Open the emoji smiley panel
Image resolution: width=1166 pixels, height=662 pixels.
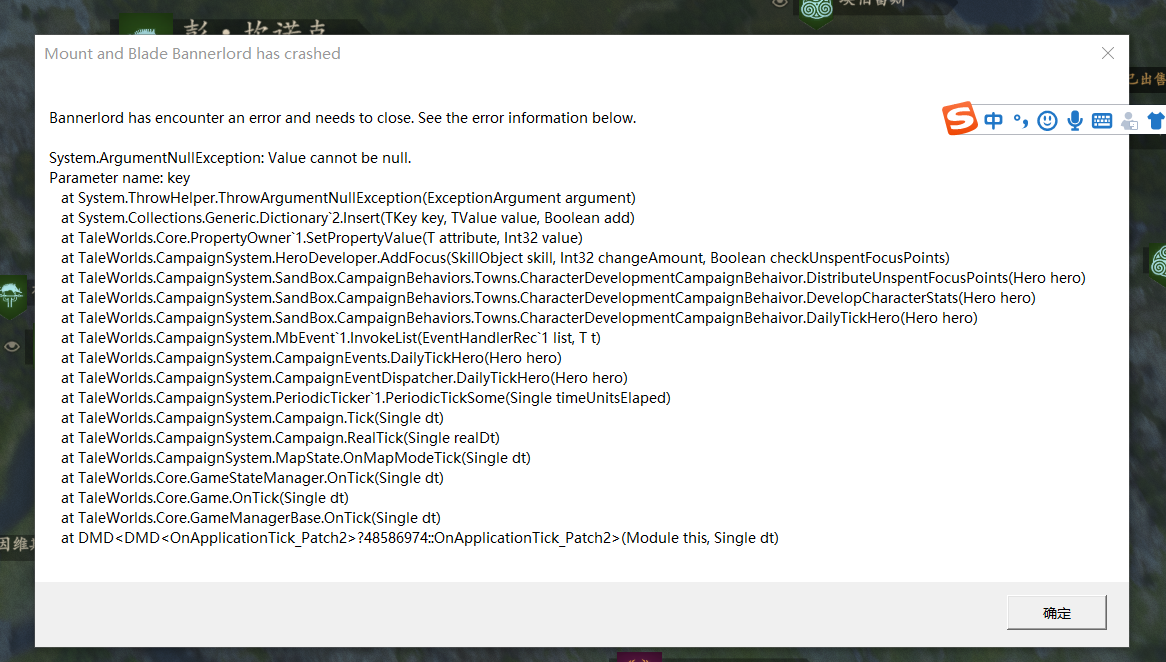click(1047, 120)
